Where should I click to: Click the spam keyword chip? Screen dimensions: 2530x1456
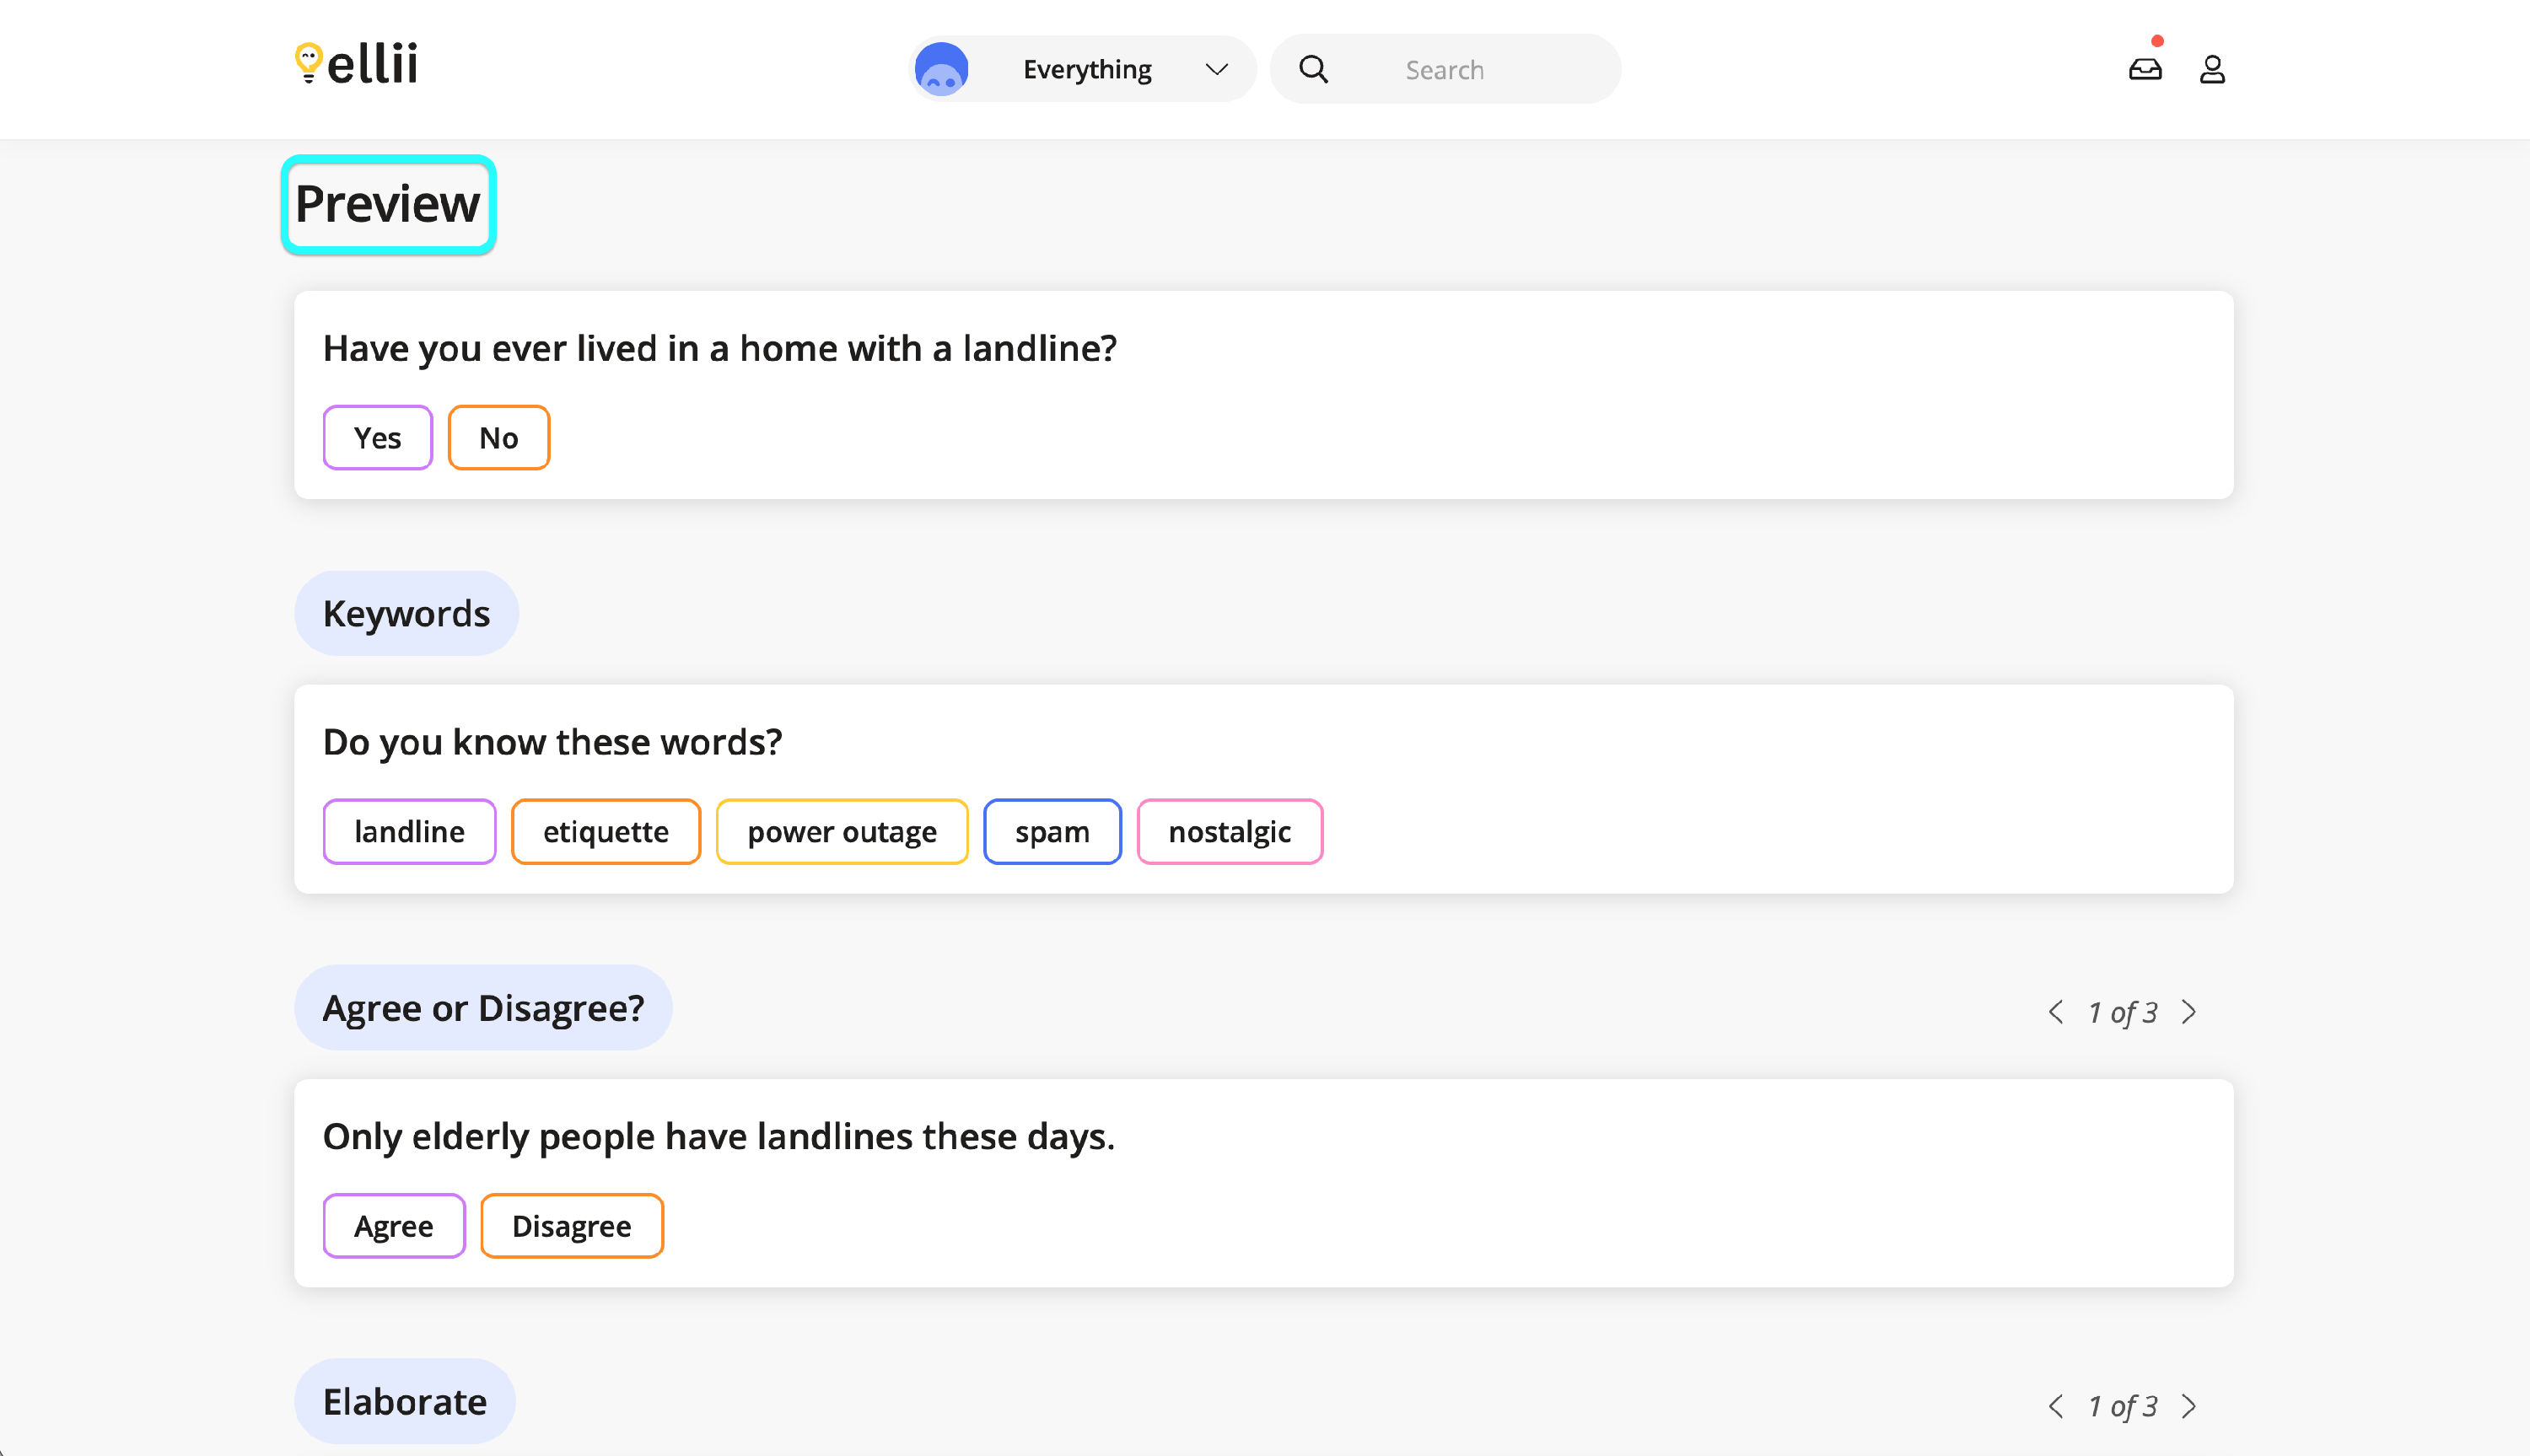[x=1051, y=831]
